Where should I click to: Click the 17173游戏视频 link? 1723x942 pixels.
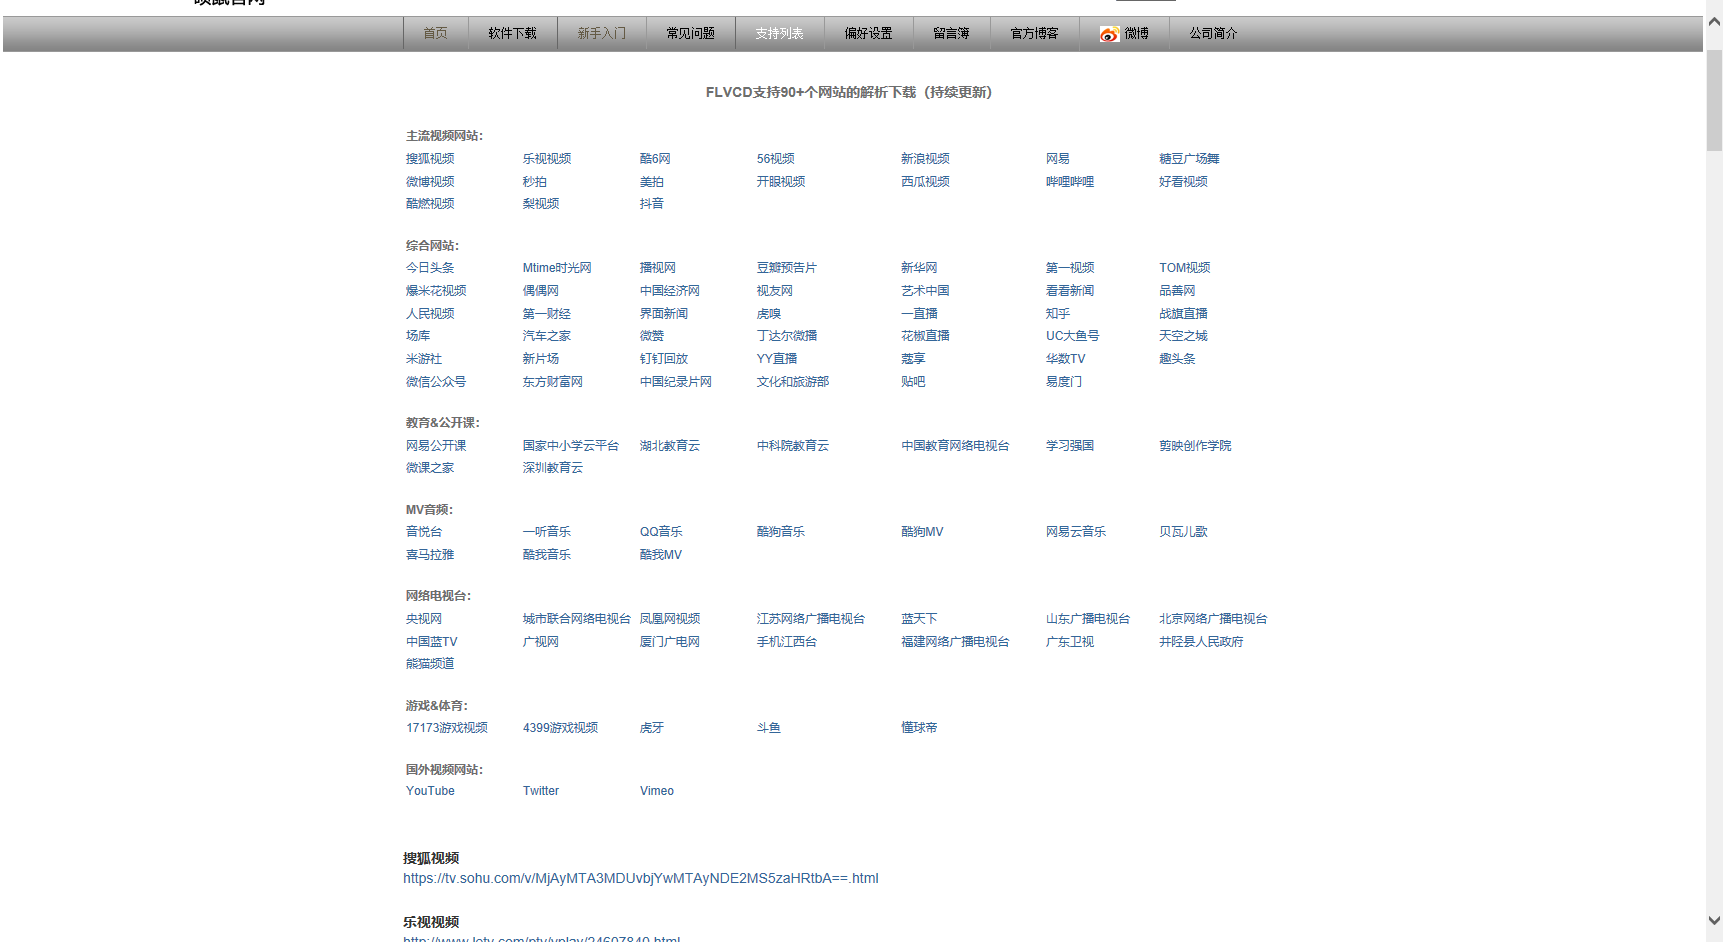(x=447, y=728)
